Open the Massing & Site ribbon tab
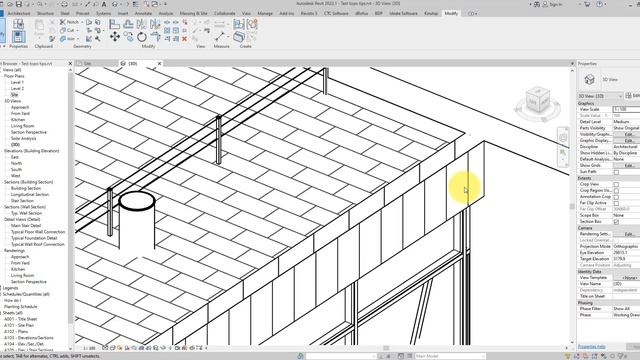This screenshot has width=640, height=360. (x=193, y=13)
